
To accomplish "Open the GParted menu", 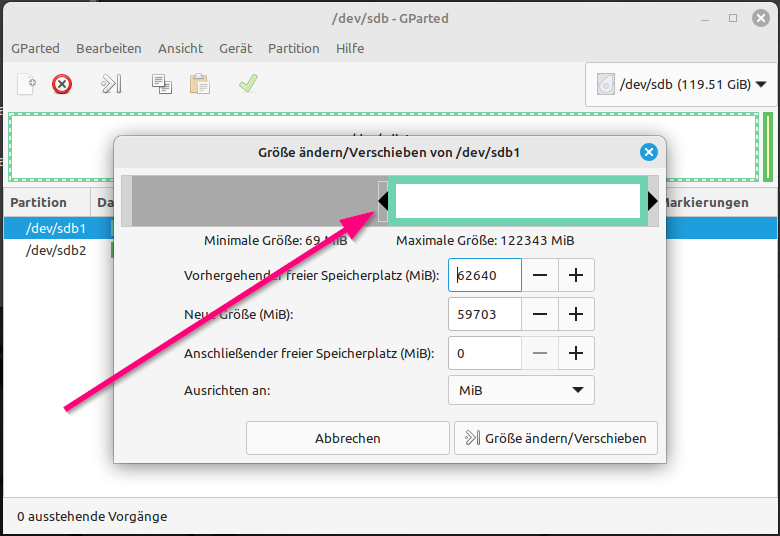I will coord(35,48).
